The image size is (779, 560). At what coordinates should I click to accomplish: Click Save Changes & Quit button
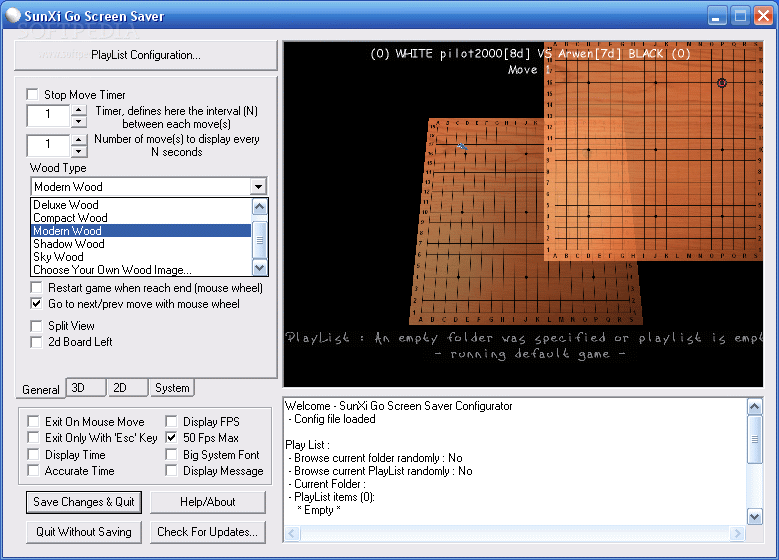pyautogui.click(x=84, y=502)
